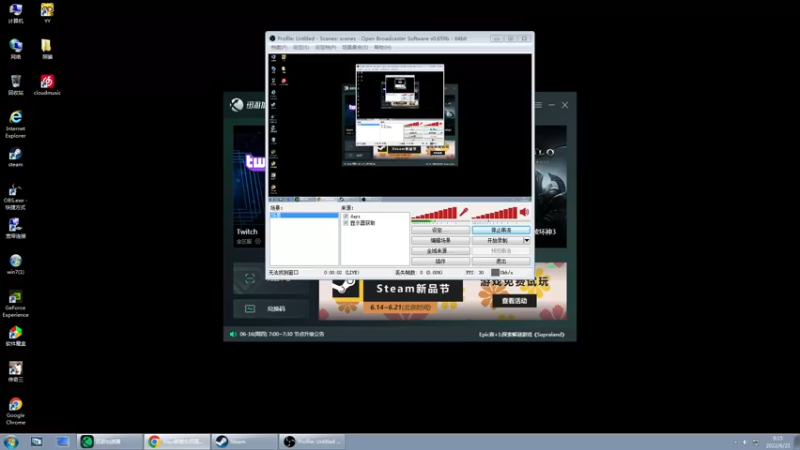Open the YY desktop icon

point(47,14)
